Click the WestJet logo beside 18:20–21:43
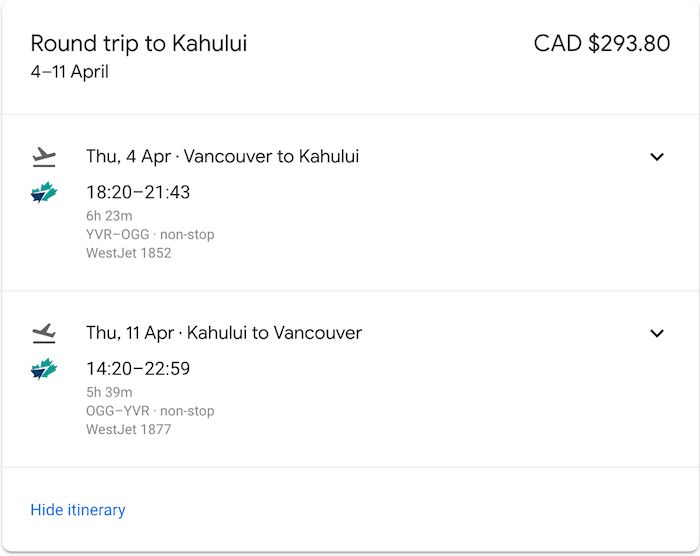Image resolution: width=700 pixels, height=556 pixels. pyautogui.click(x=44, y=192)
